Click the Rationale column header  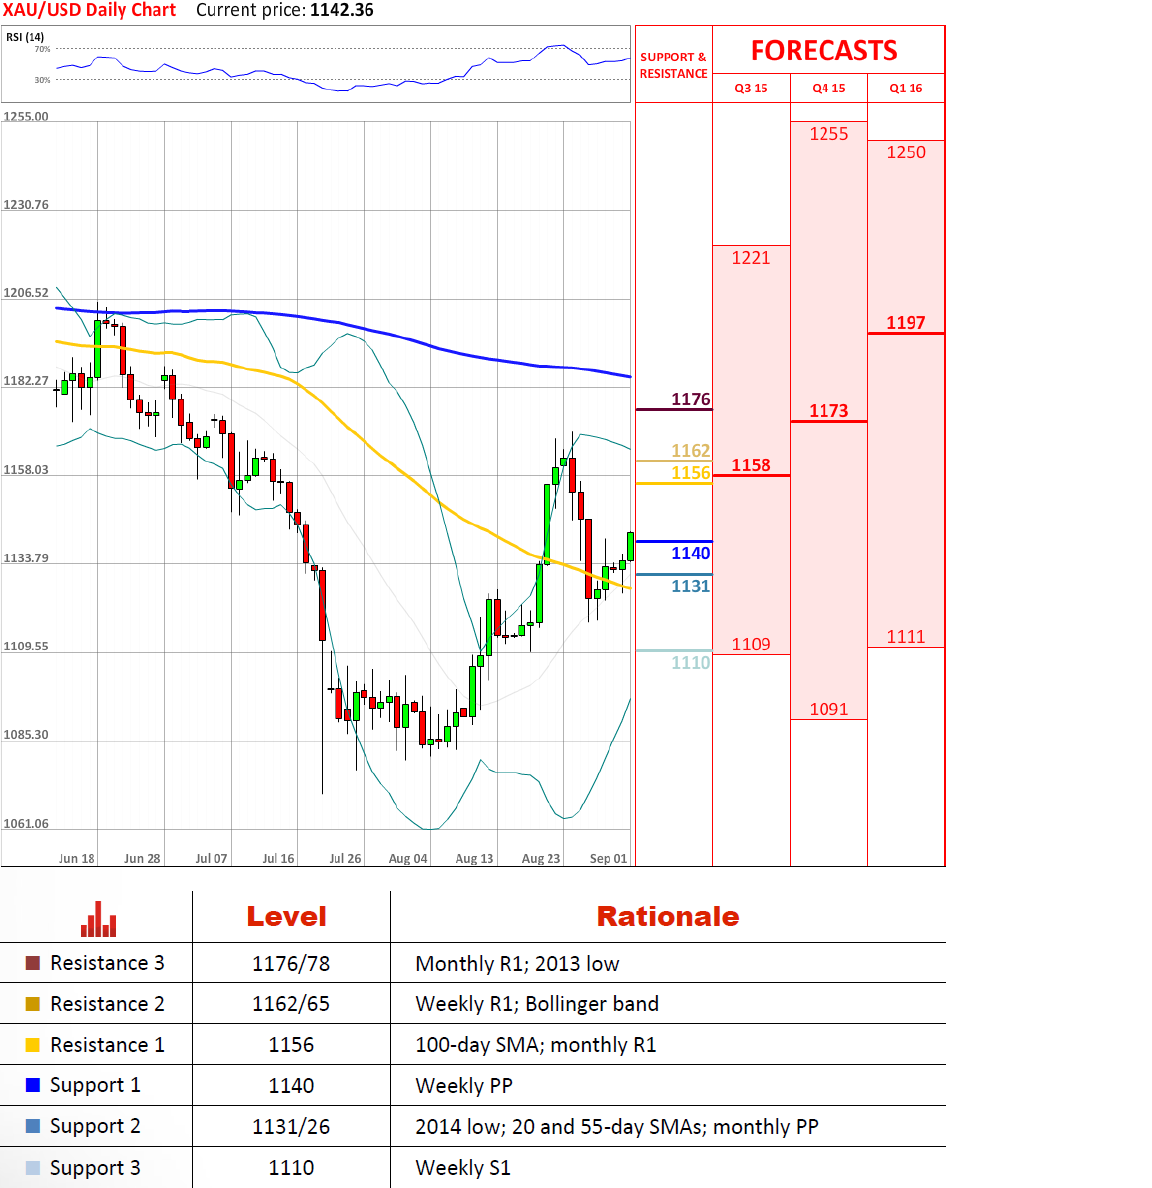[667, 916]
